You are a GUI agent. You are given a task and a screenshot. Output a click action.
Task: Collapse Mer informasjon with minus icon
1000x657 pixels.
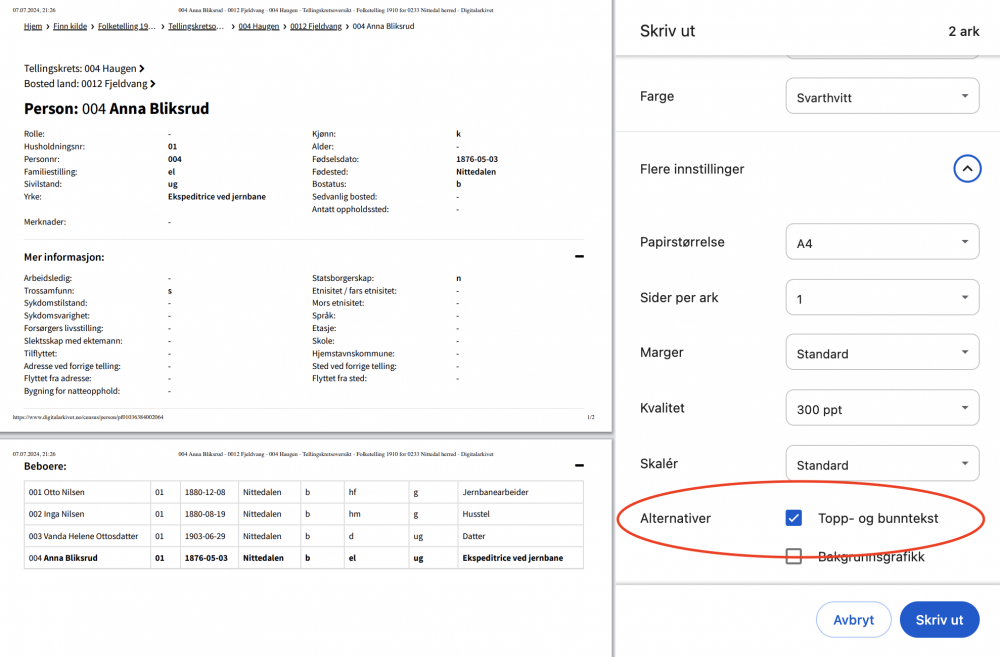[x=579, y=257]
